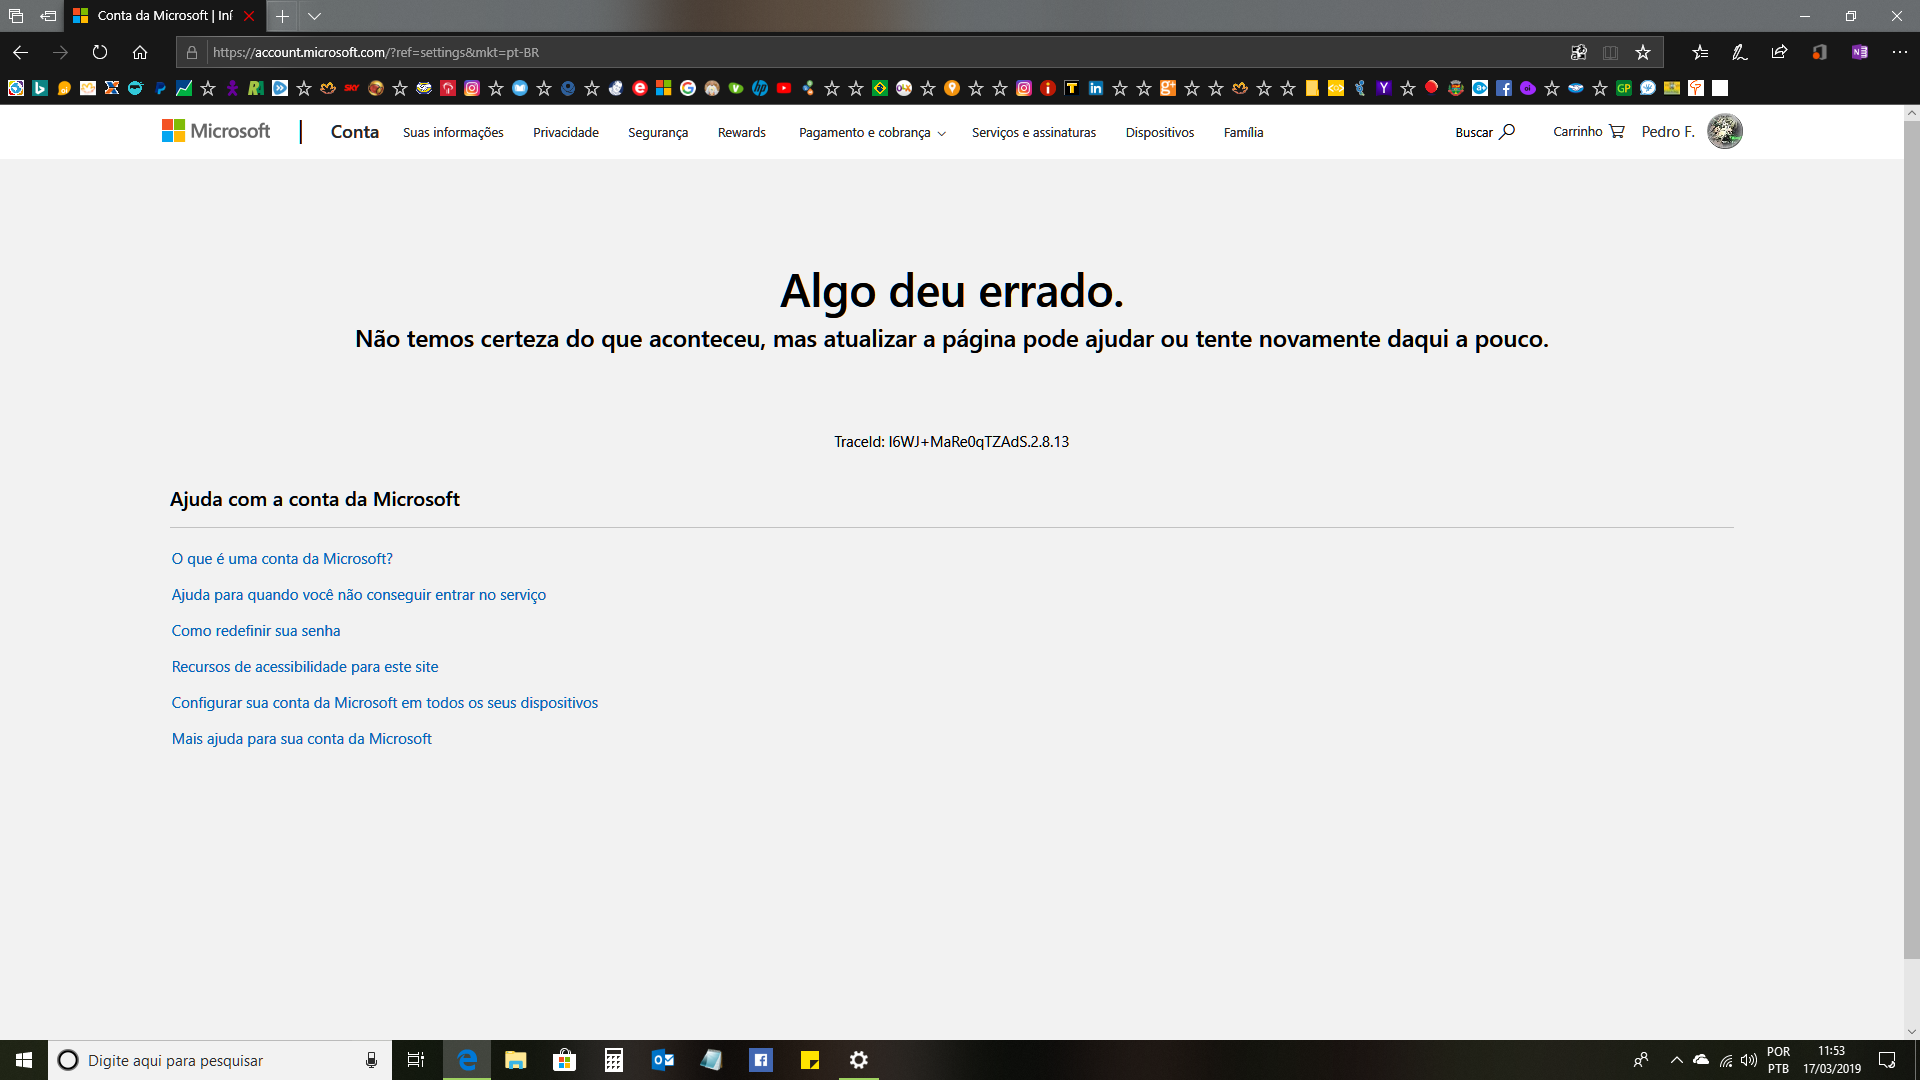Open Task View on the taskbar
This screenshot has width=1920, height=1080.
(x=416, y=1060)
